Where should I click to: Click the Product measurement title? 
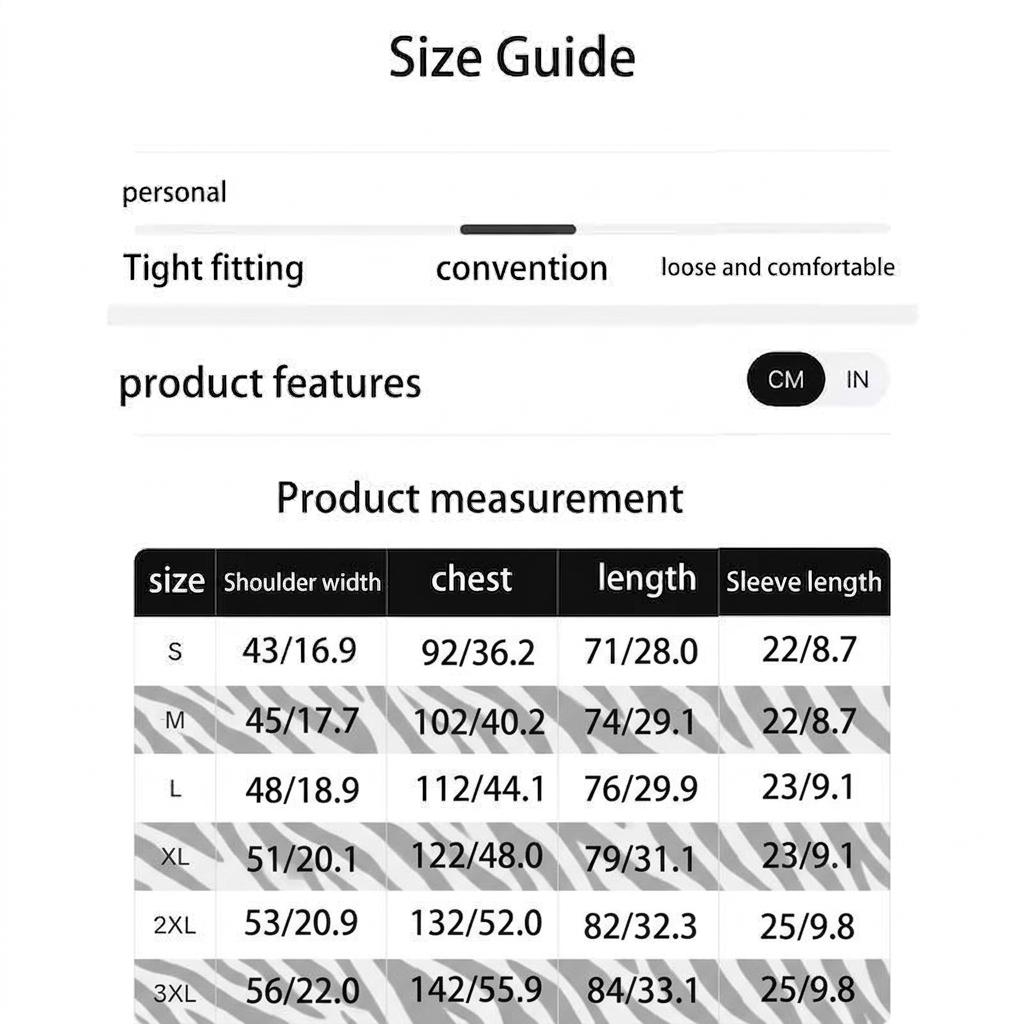pyautogui.click(x=480, y=498)
